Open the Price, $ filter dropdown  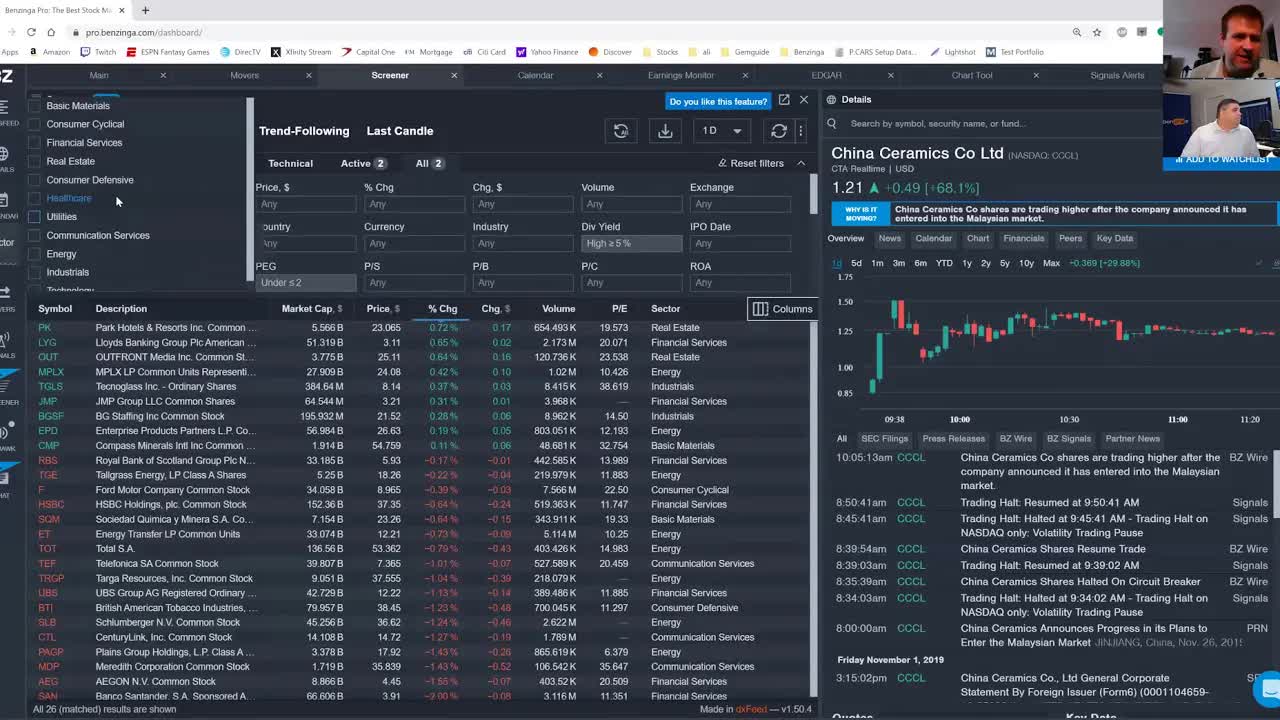306,204
